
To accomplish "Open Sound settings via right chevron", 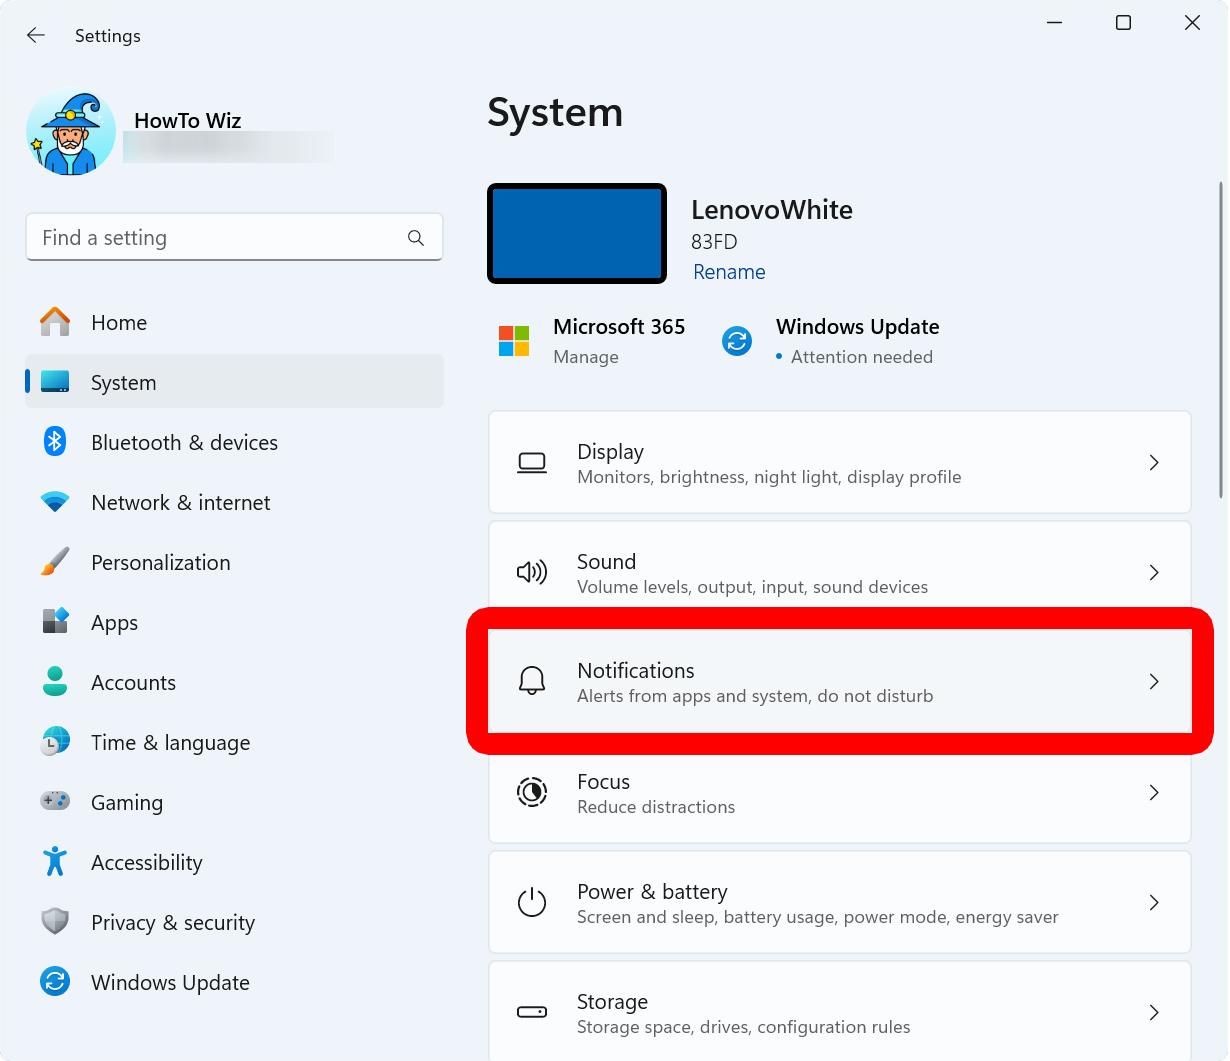I will click(1154, 573).
